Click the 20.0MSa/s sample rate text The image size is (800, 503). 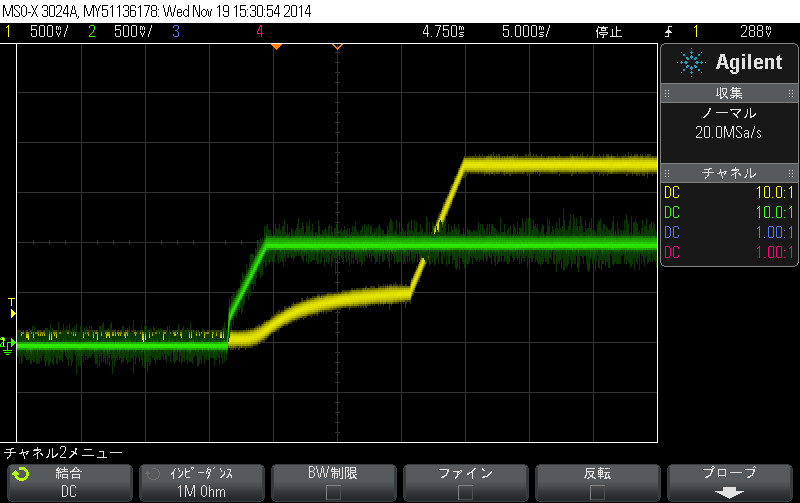click(729, 133)
